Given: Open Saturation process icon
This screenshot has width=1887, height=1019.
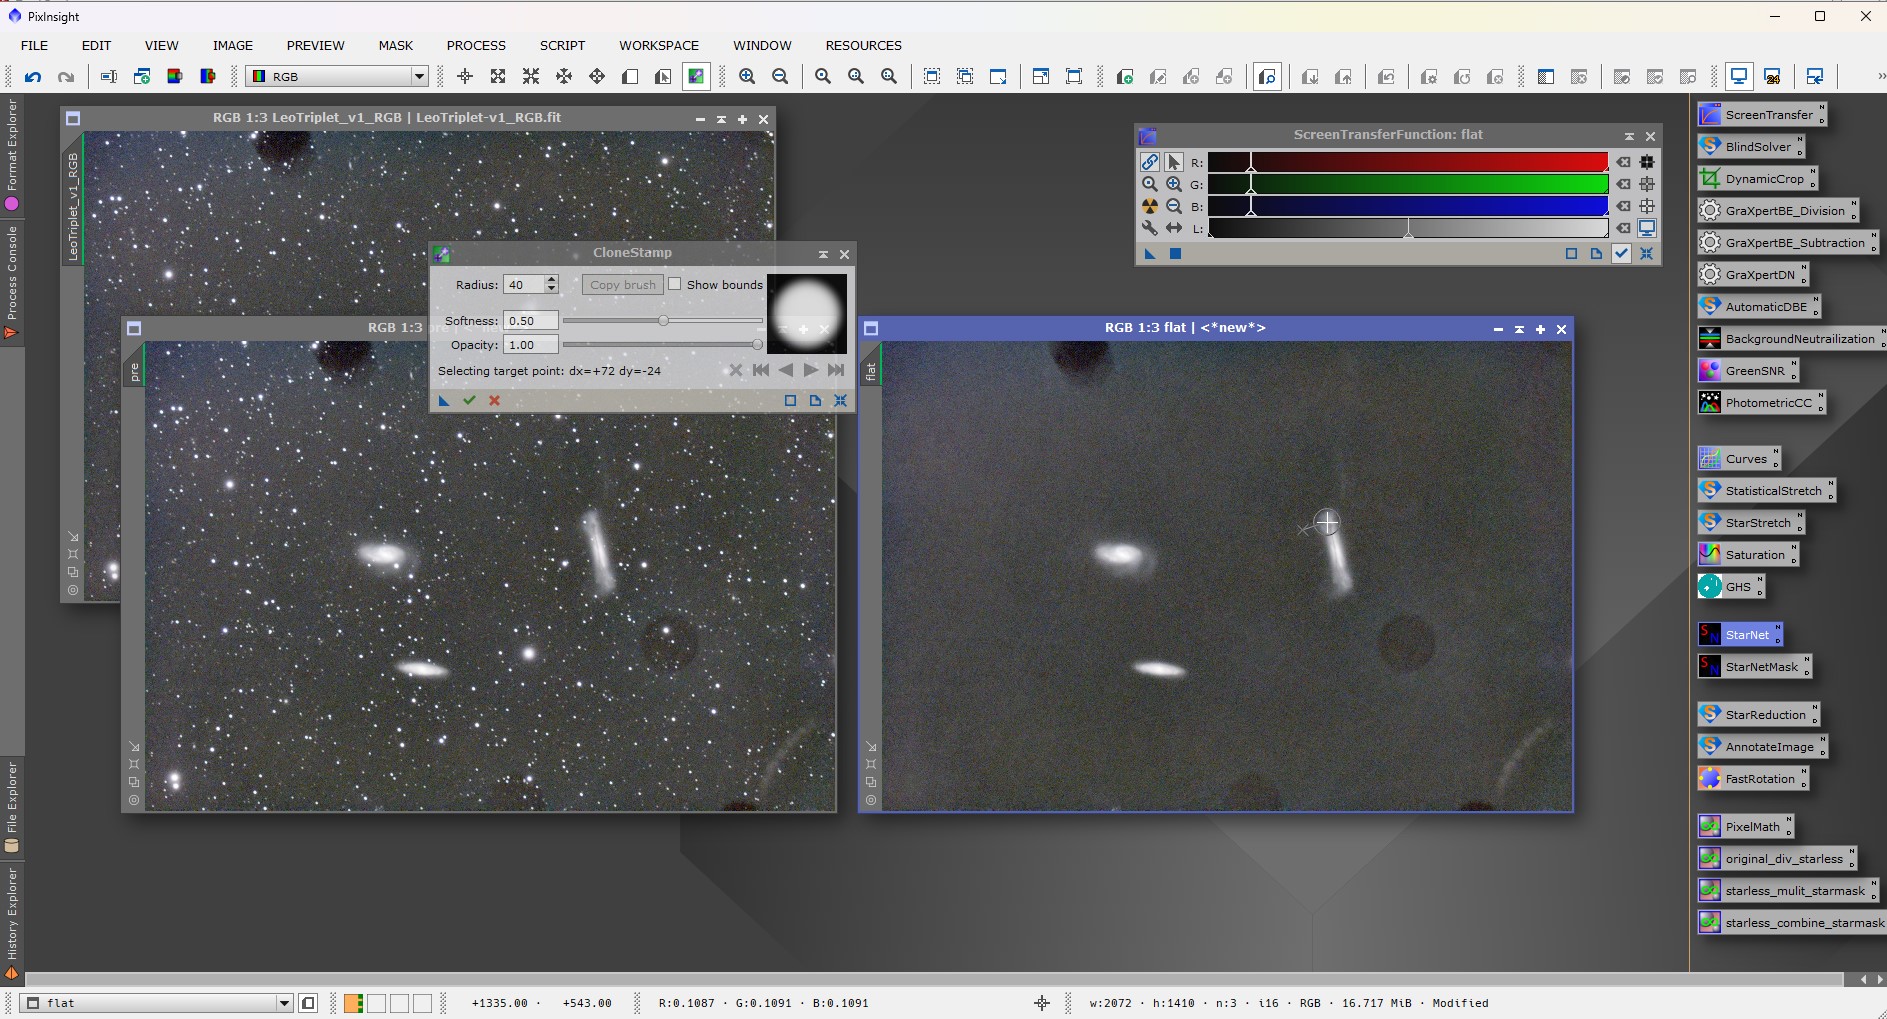Looking at the screenshot, I should point(1746,555).
